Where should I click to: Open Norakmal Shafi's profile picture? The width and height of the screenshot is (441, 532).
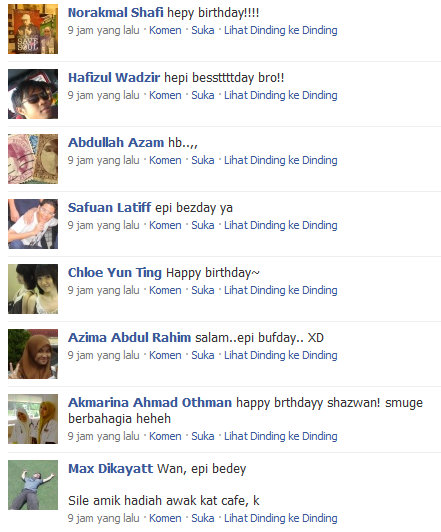coord(33,29)
